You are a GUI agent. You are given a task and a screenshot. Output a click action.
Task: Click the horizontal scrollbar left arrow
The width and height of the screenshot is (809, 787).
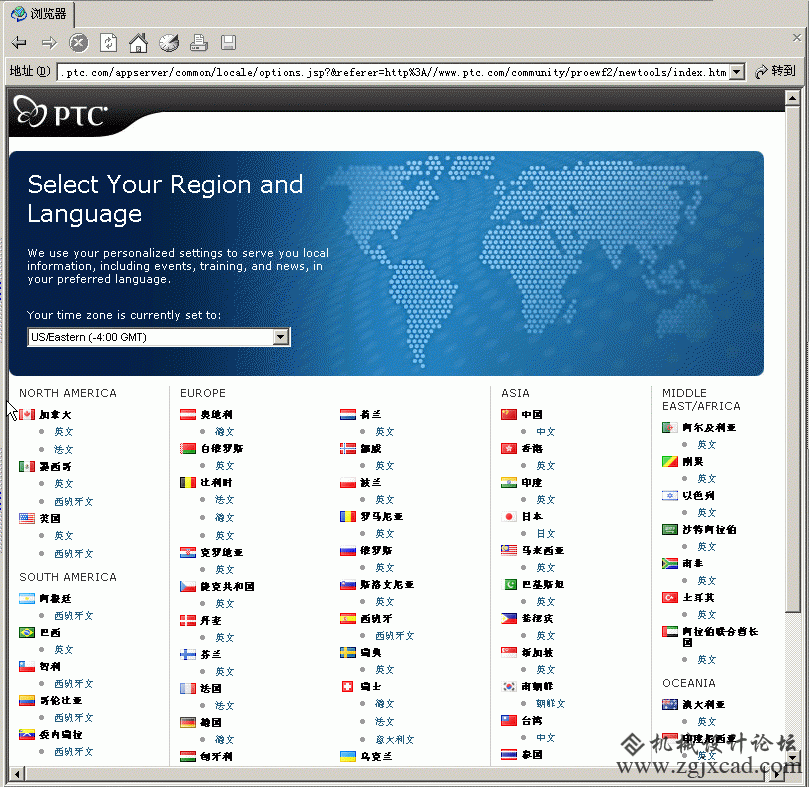tap(17, 774)
